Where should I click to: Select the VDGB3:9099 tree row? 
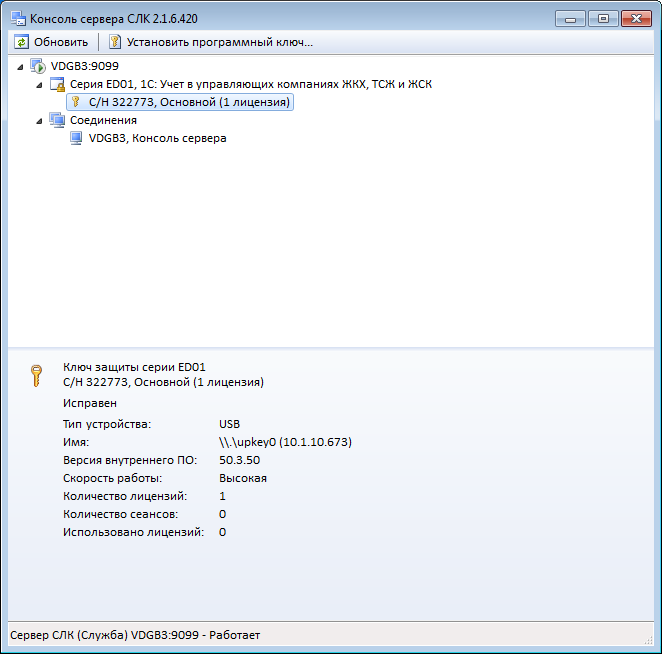[x=84, y=66]
